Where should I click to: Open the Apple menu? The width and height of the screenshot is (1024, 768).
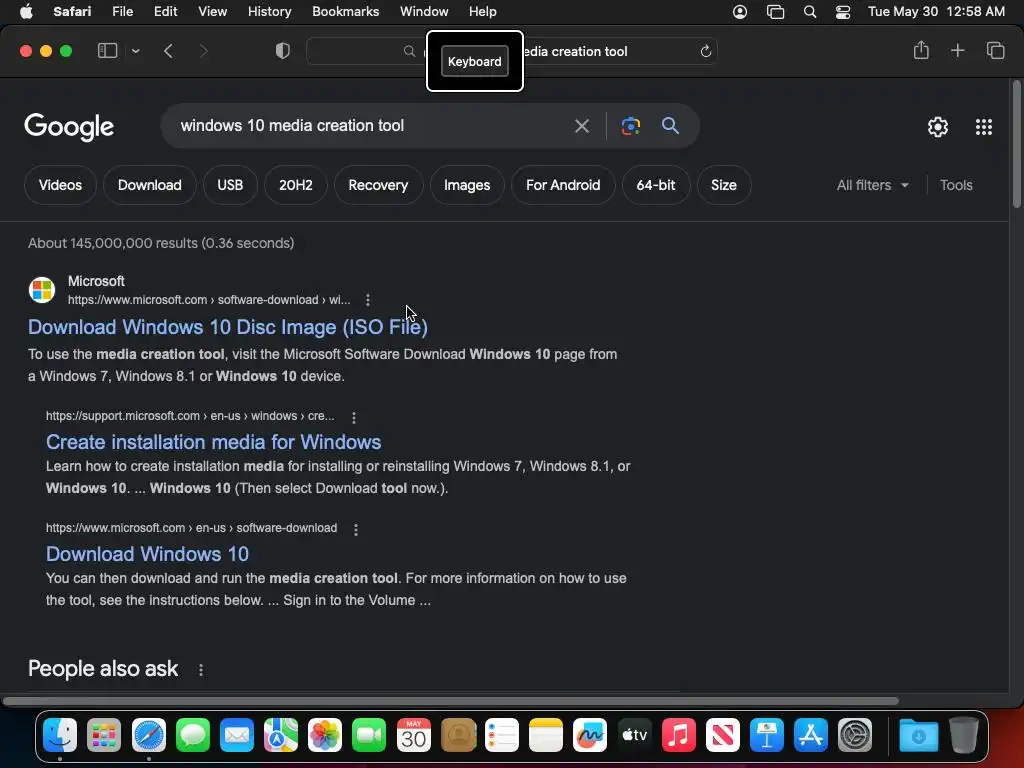pos(26,12)
